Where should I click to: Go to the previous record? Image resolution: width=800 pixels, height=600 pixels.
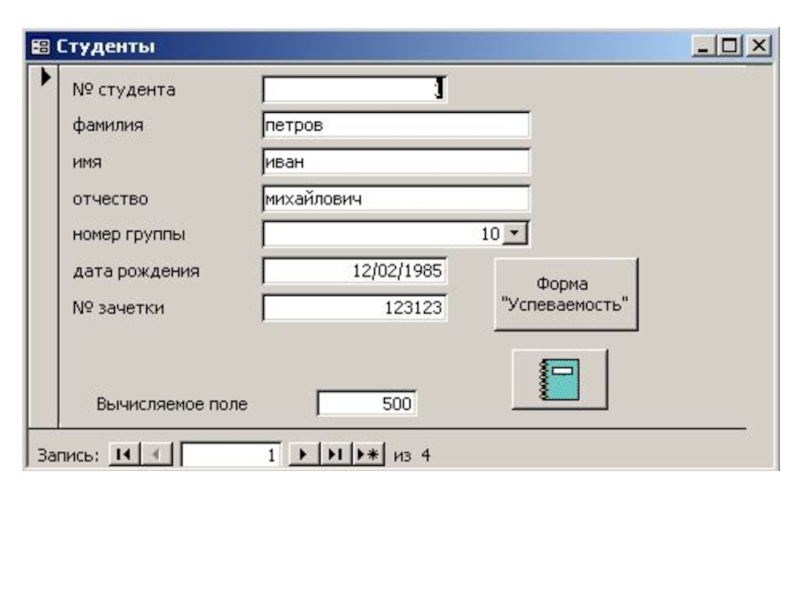pos(157,454)
